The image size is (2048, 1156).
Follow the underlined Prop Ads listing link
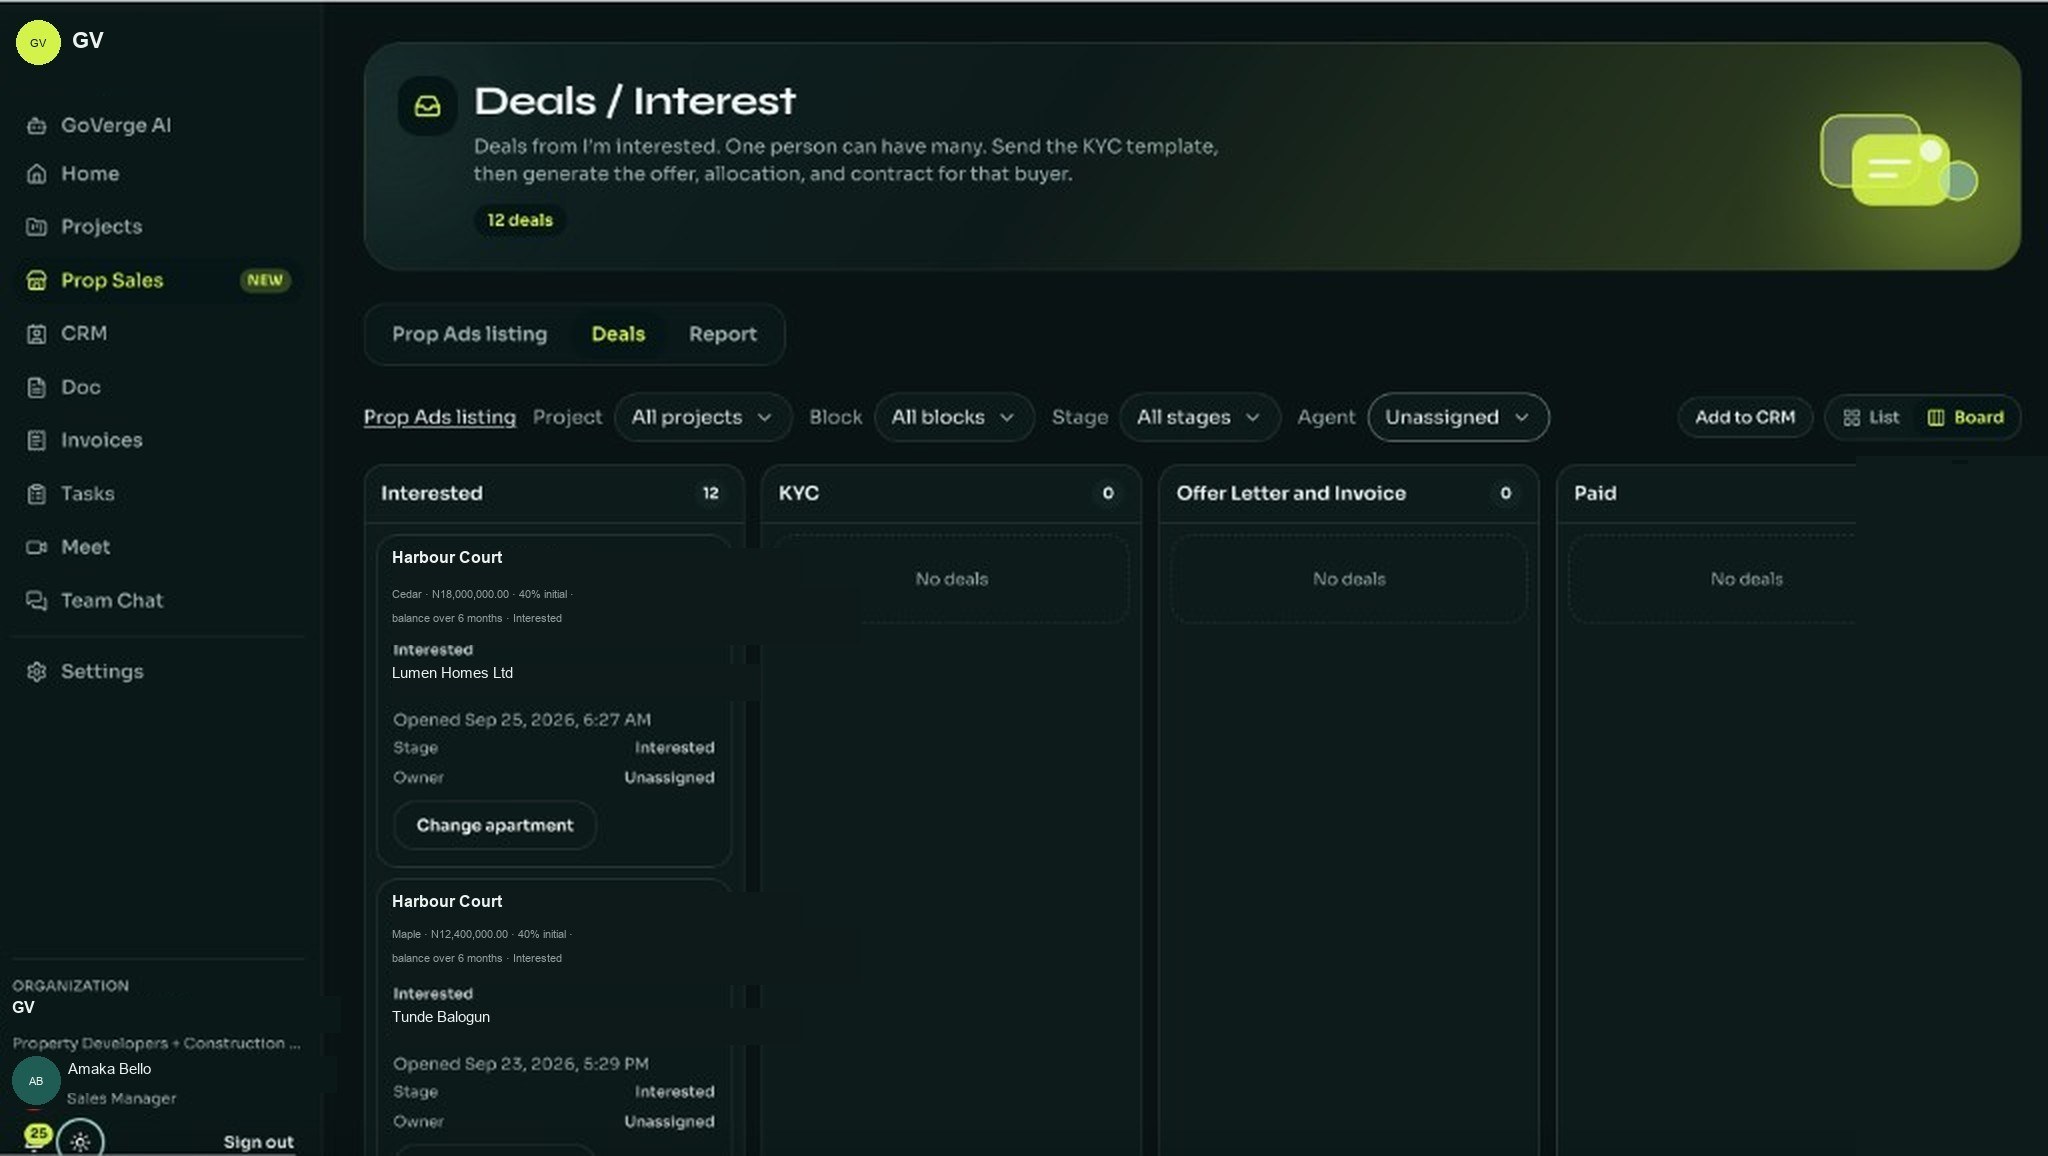pos(440,418)
